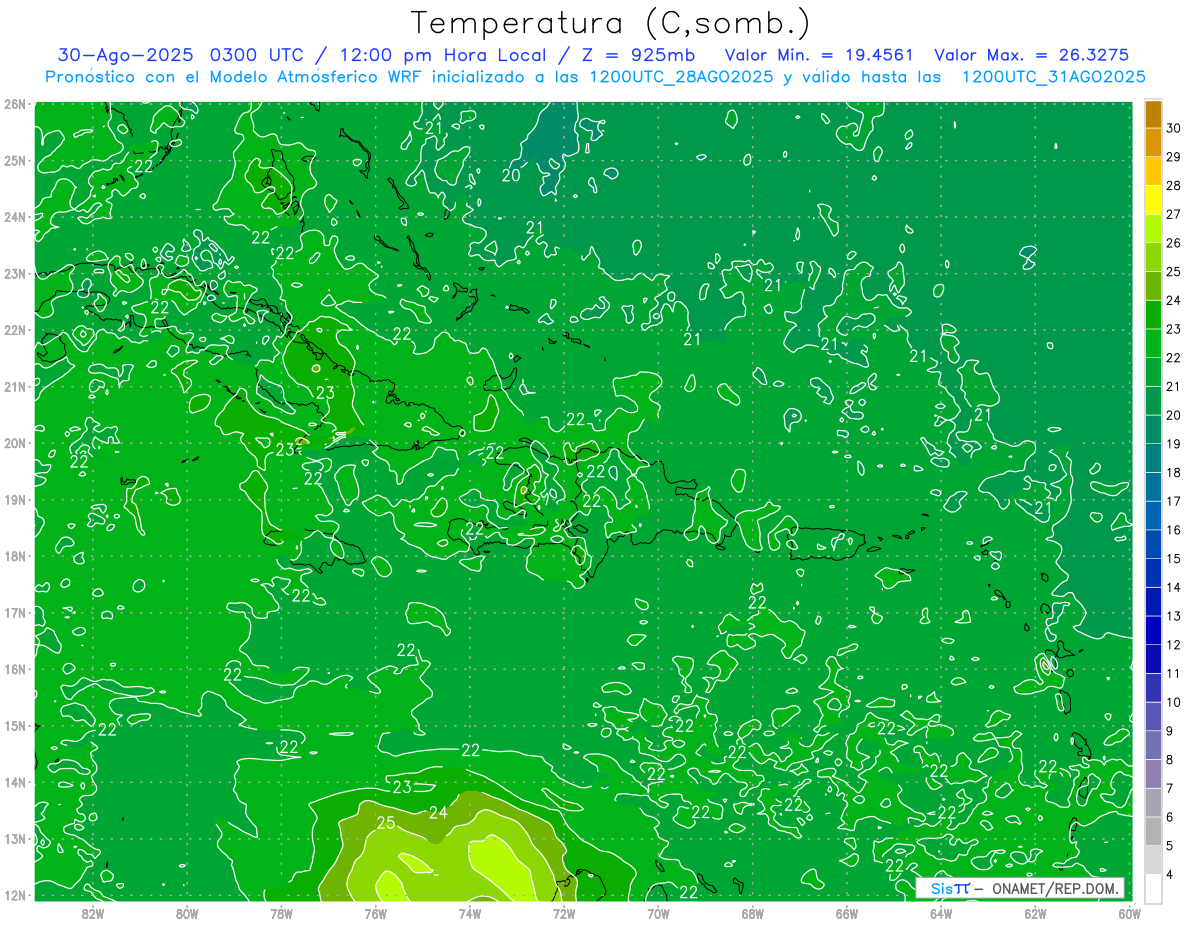Click the color-scale label "10"
Screen dimensions: 1200x927
tap(1173, 702)
